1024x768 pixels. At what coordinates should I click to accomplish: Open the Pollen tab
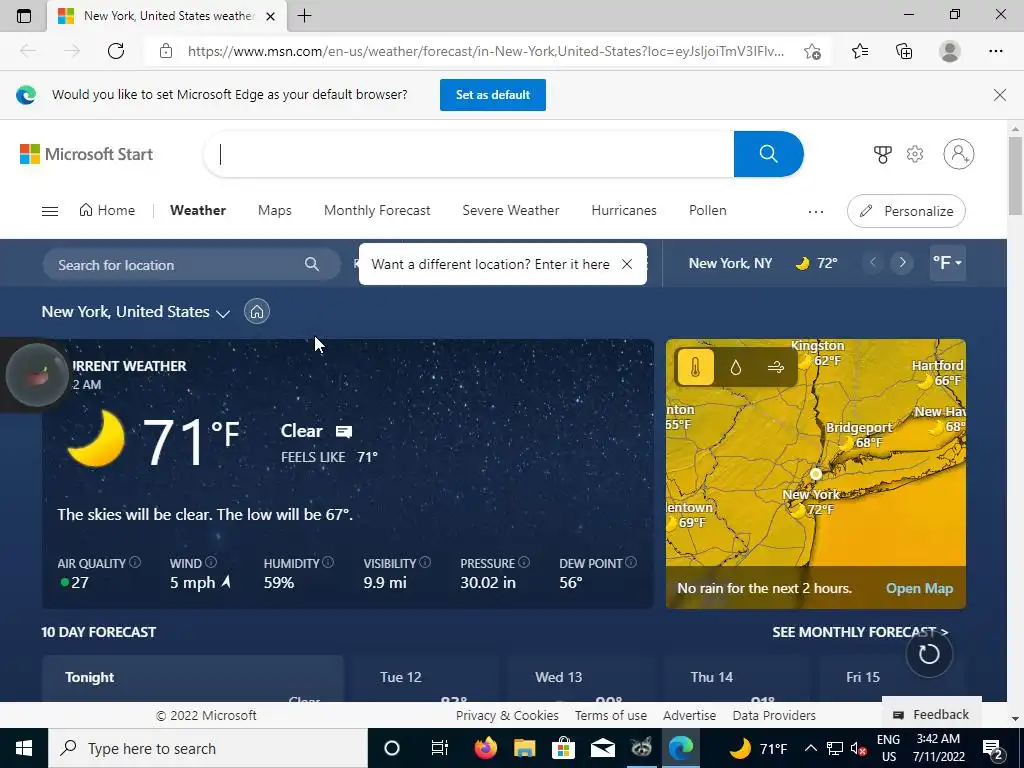pos(707,210)
